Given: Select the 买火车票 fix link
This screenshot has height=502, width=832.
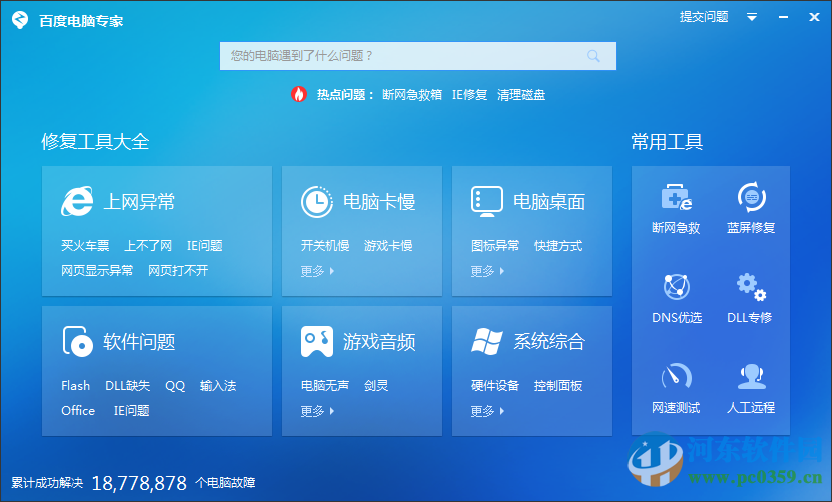Looking at the screenshot, I should 85,246.
